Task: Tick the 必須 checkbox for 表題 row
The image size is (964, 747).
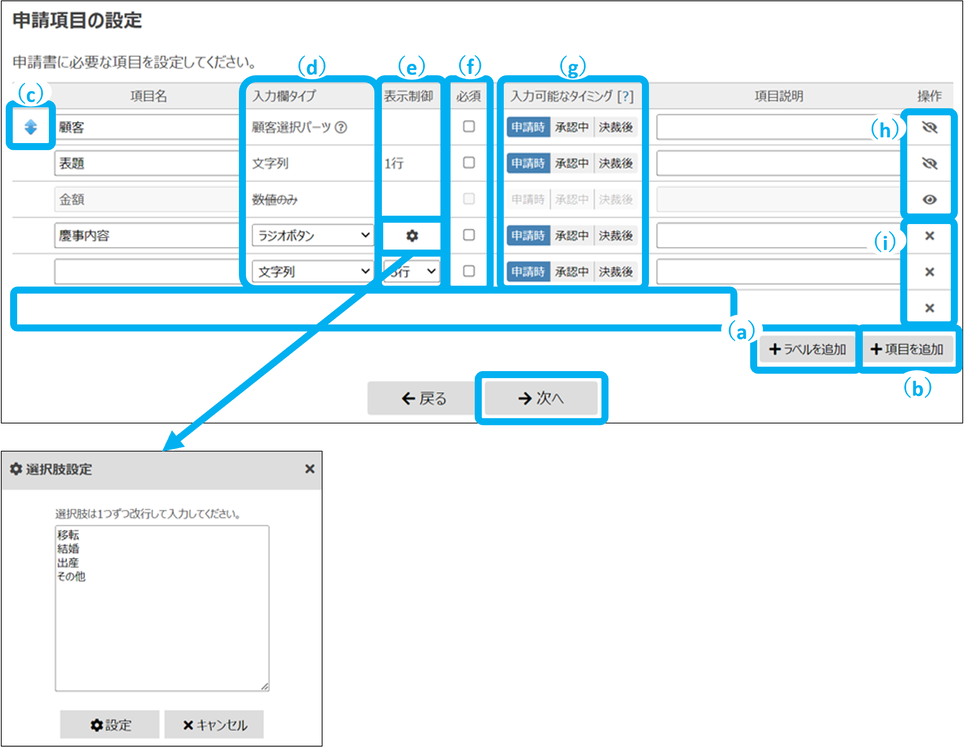Action: click(x=469, y=163)
